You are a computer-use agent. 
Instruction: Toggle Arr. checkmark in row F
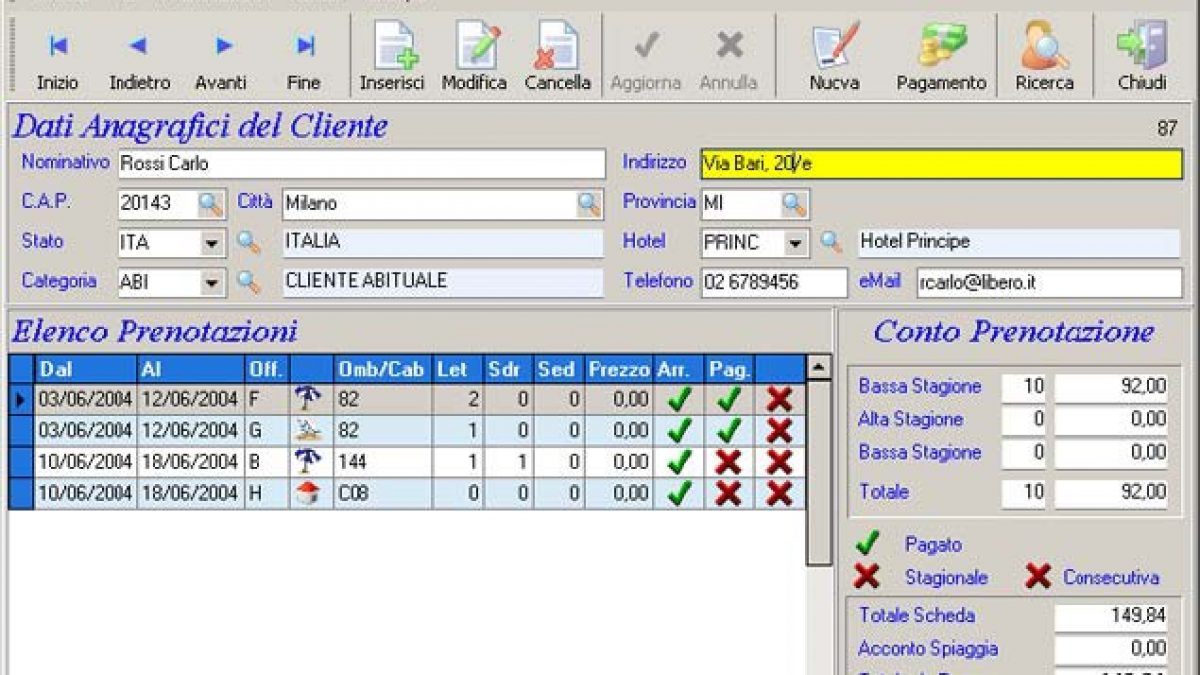[680, 400]
